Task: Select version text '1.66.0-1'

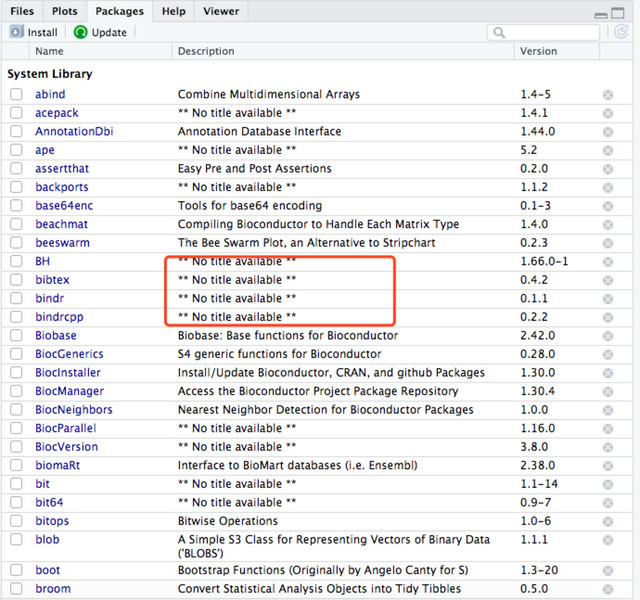Action: click(x=544, y=261)
